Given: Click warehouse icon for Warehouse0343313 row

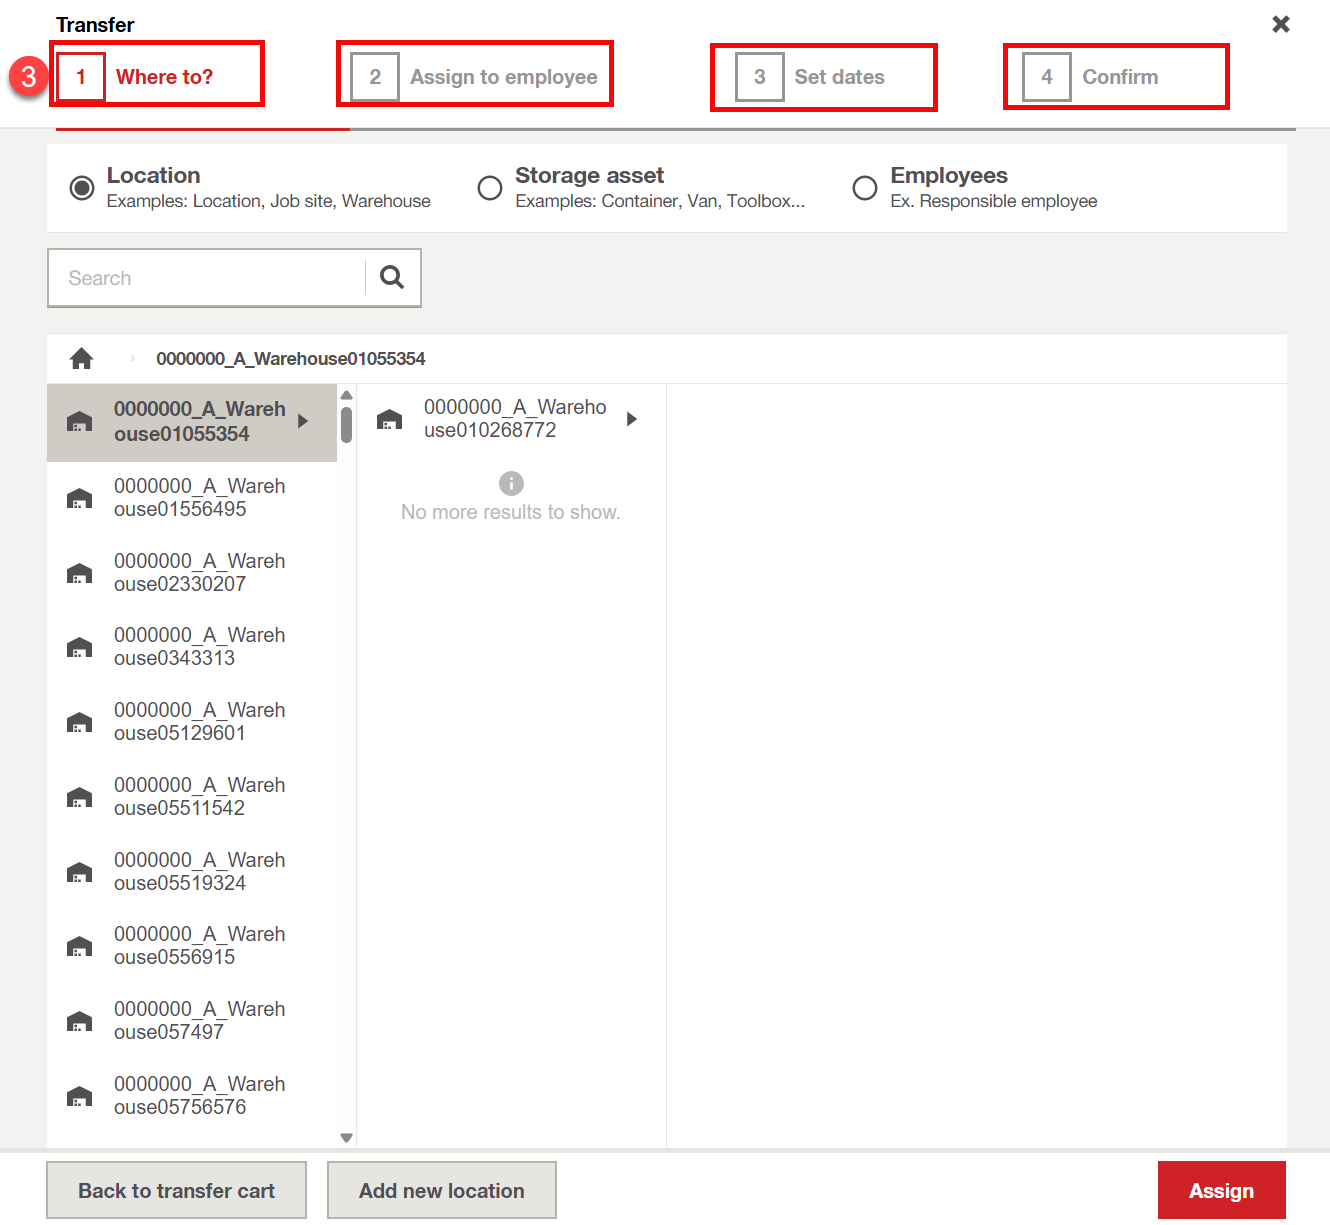Looking at the screenshot, I should tap(79, 647).
